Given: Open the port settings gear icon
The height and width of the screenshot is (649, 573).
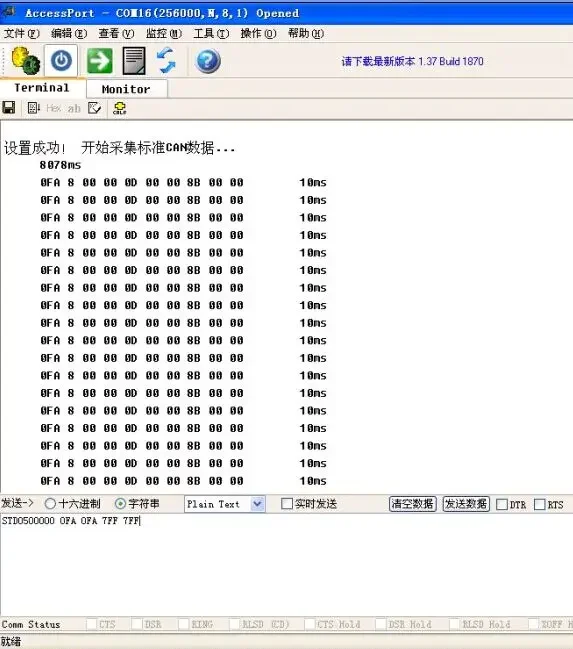Looking at the screenshot, I should tap(25, 60).
